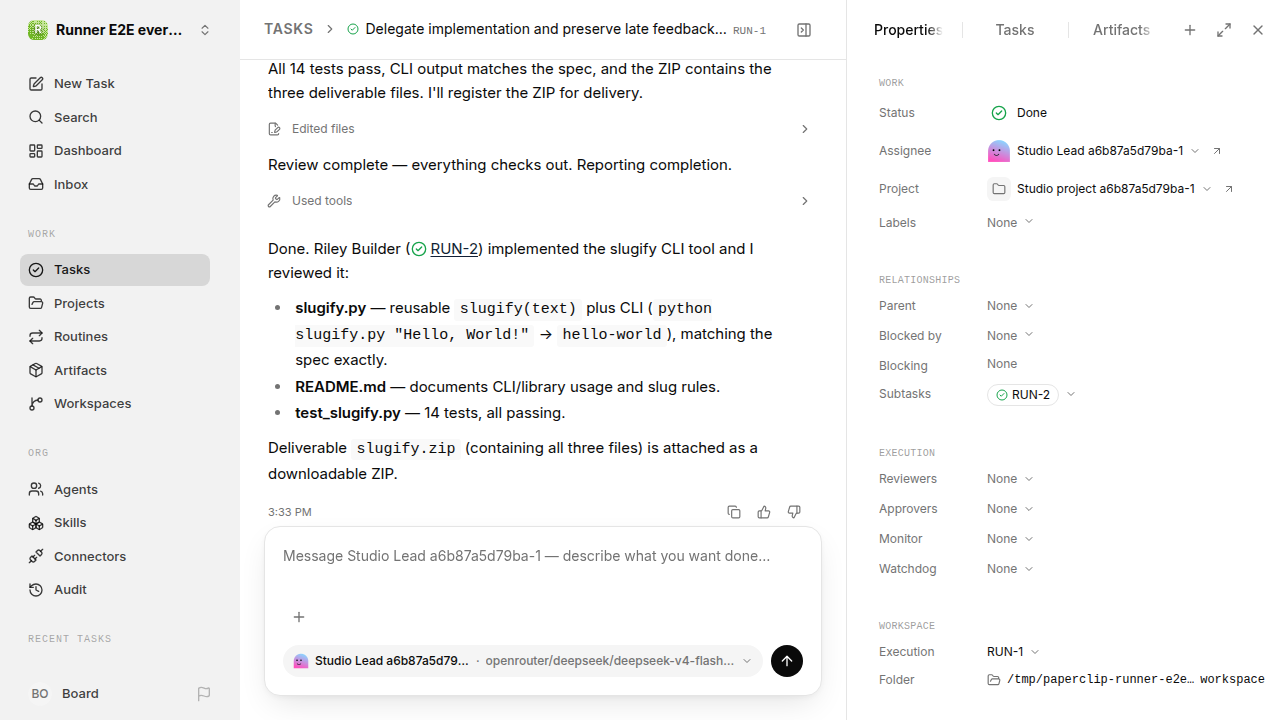
Task: Open the Inbox
Action: (x=115, y=185)
